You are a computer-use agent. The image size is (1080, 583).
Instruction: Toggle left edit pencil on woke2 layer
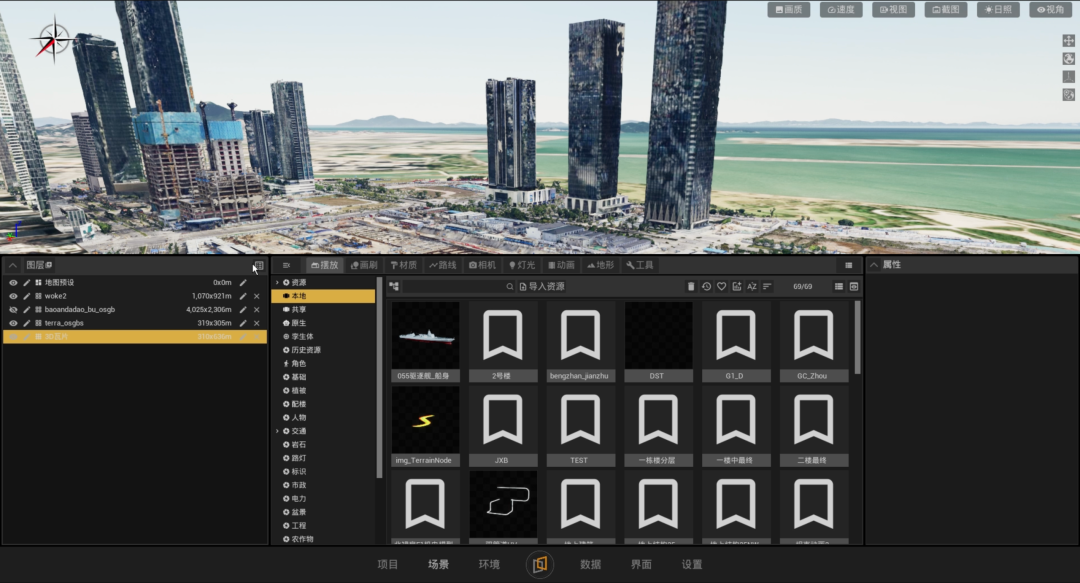click(x=27, y=296)
